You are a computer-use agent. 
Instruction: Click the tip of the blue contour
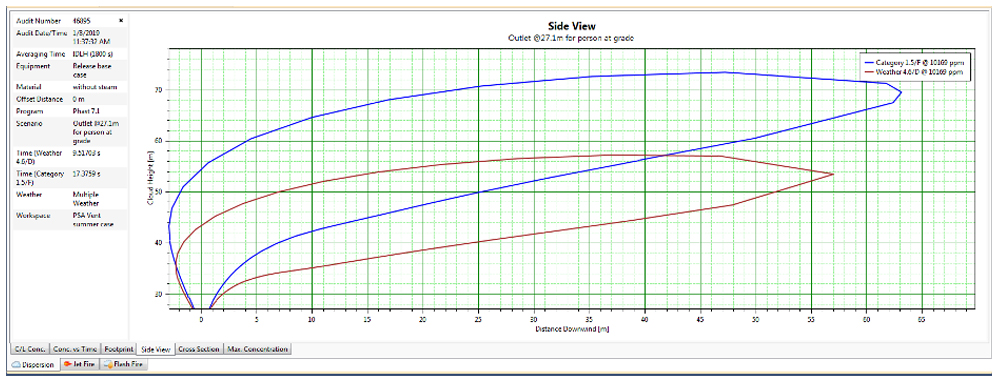(901, 92)
